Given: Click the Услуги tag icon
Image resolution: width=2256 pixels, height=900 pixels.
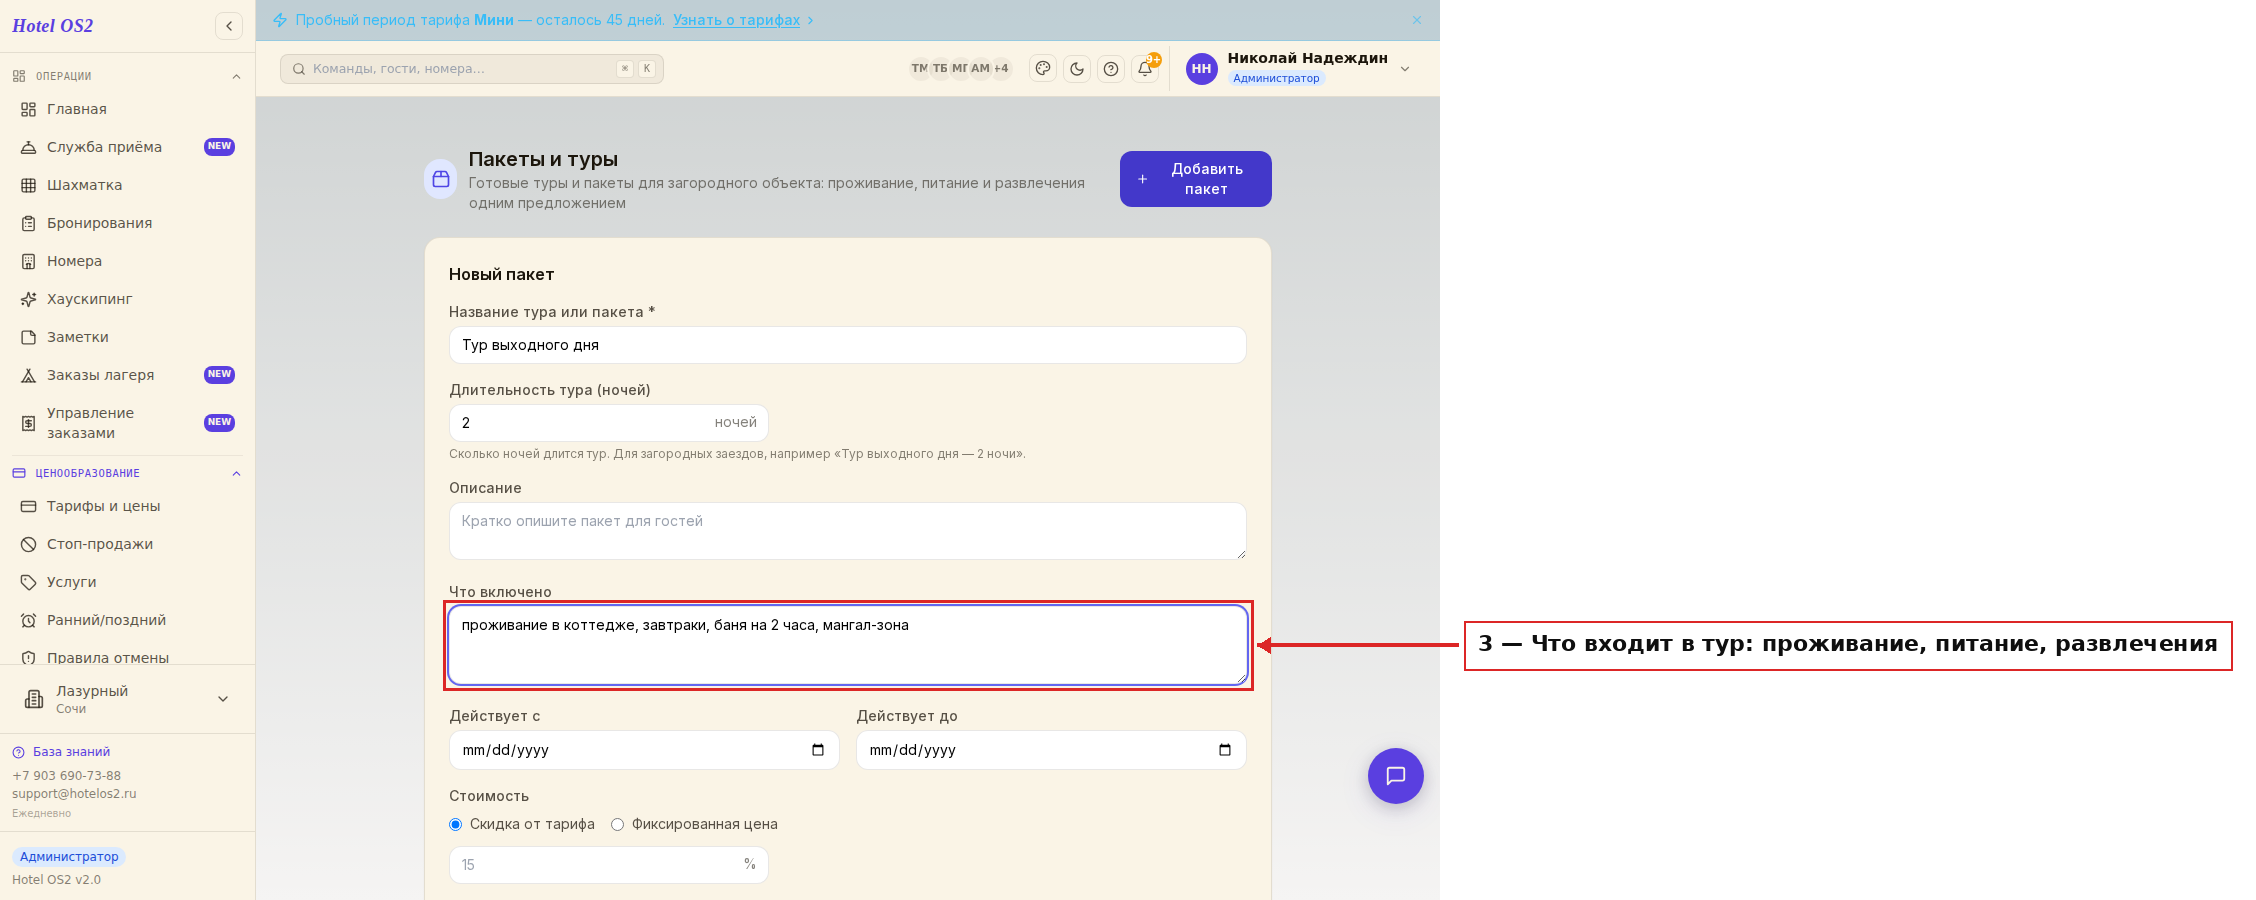Looking at the screenshot, I should (x=29, y=582).
